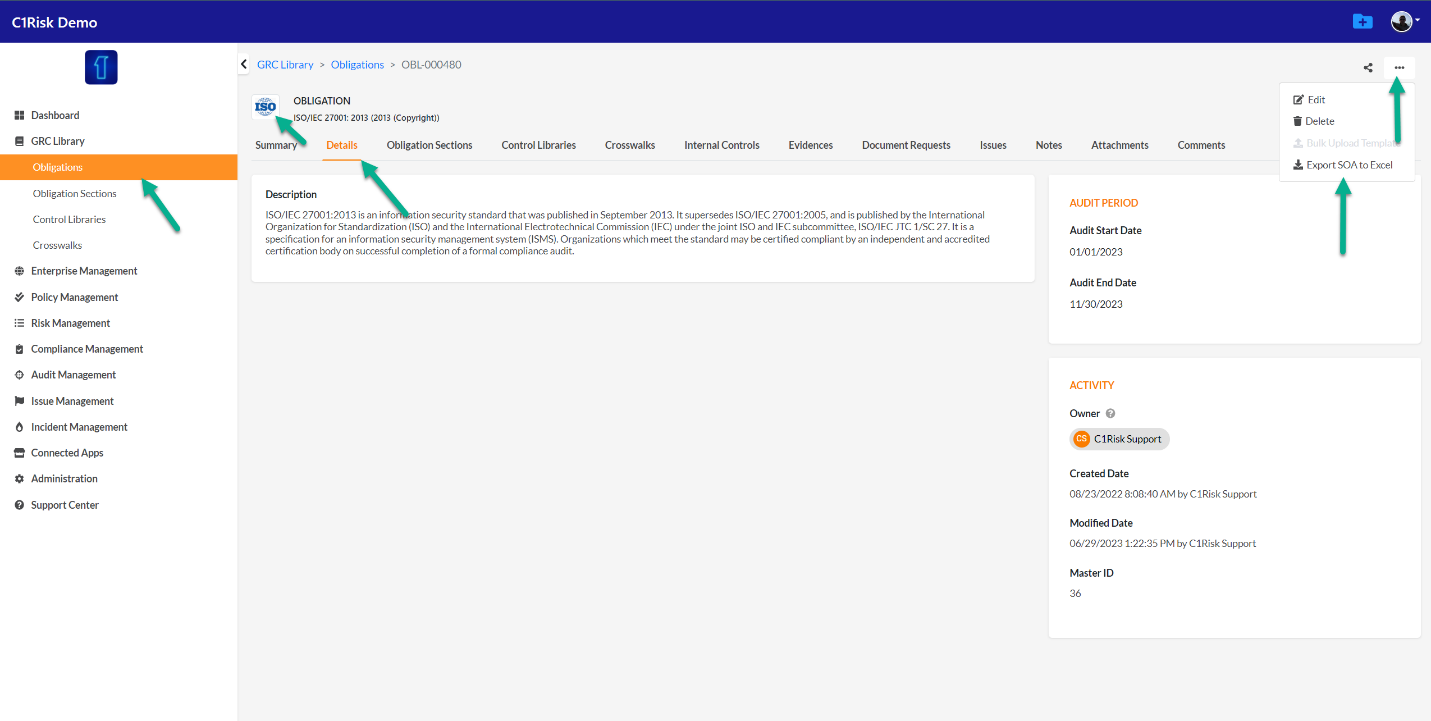
Task: Click the Enterprise Management globe icon
Action: pyautogui.click(x=19, y=271)
